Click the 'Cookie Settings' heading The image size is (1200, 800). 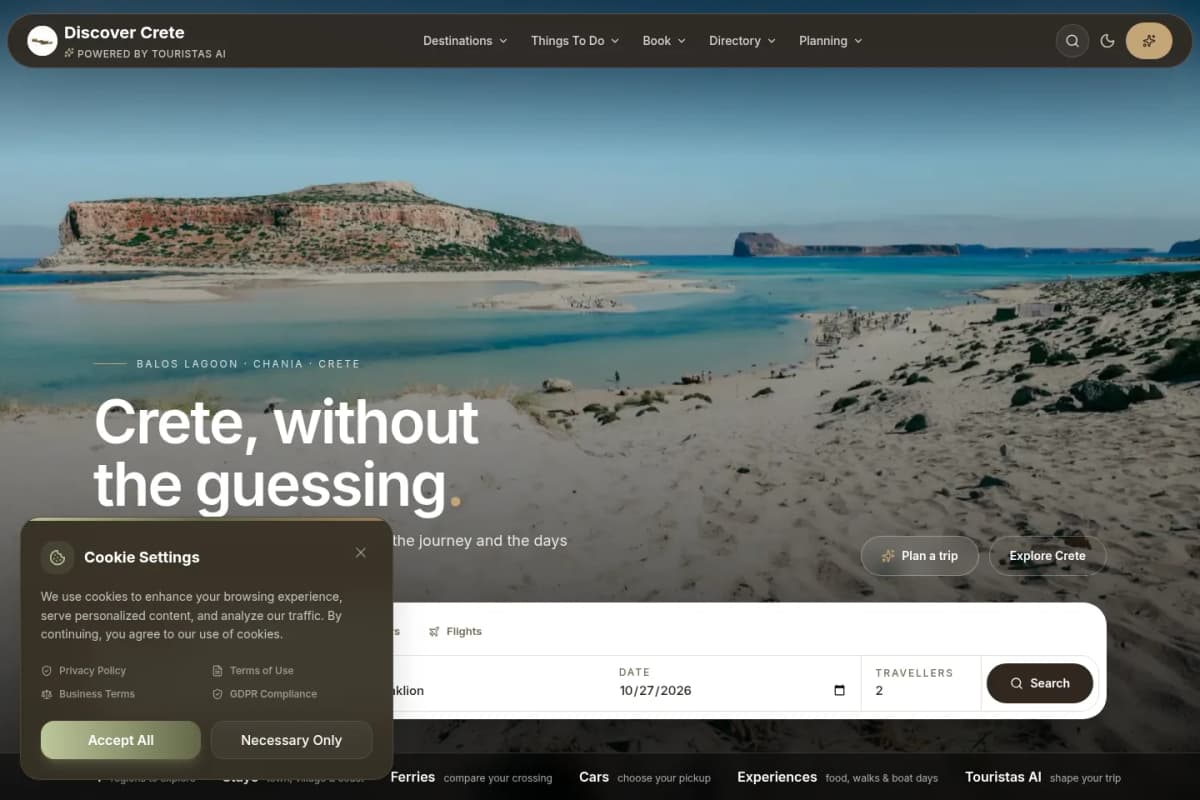[142, 557]
